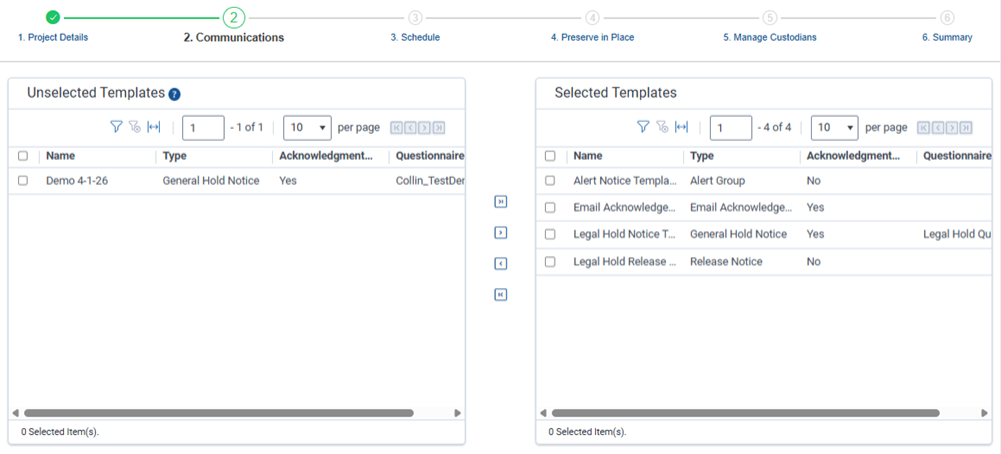Click left scroll arrow in Selected Templates
Image resolution: width=1001 pixels, height=454 pixels.
coord(543,413)
